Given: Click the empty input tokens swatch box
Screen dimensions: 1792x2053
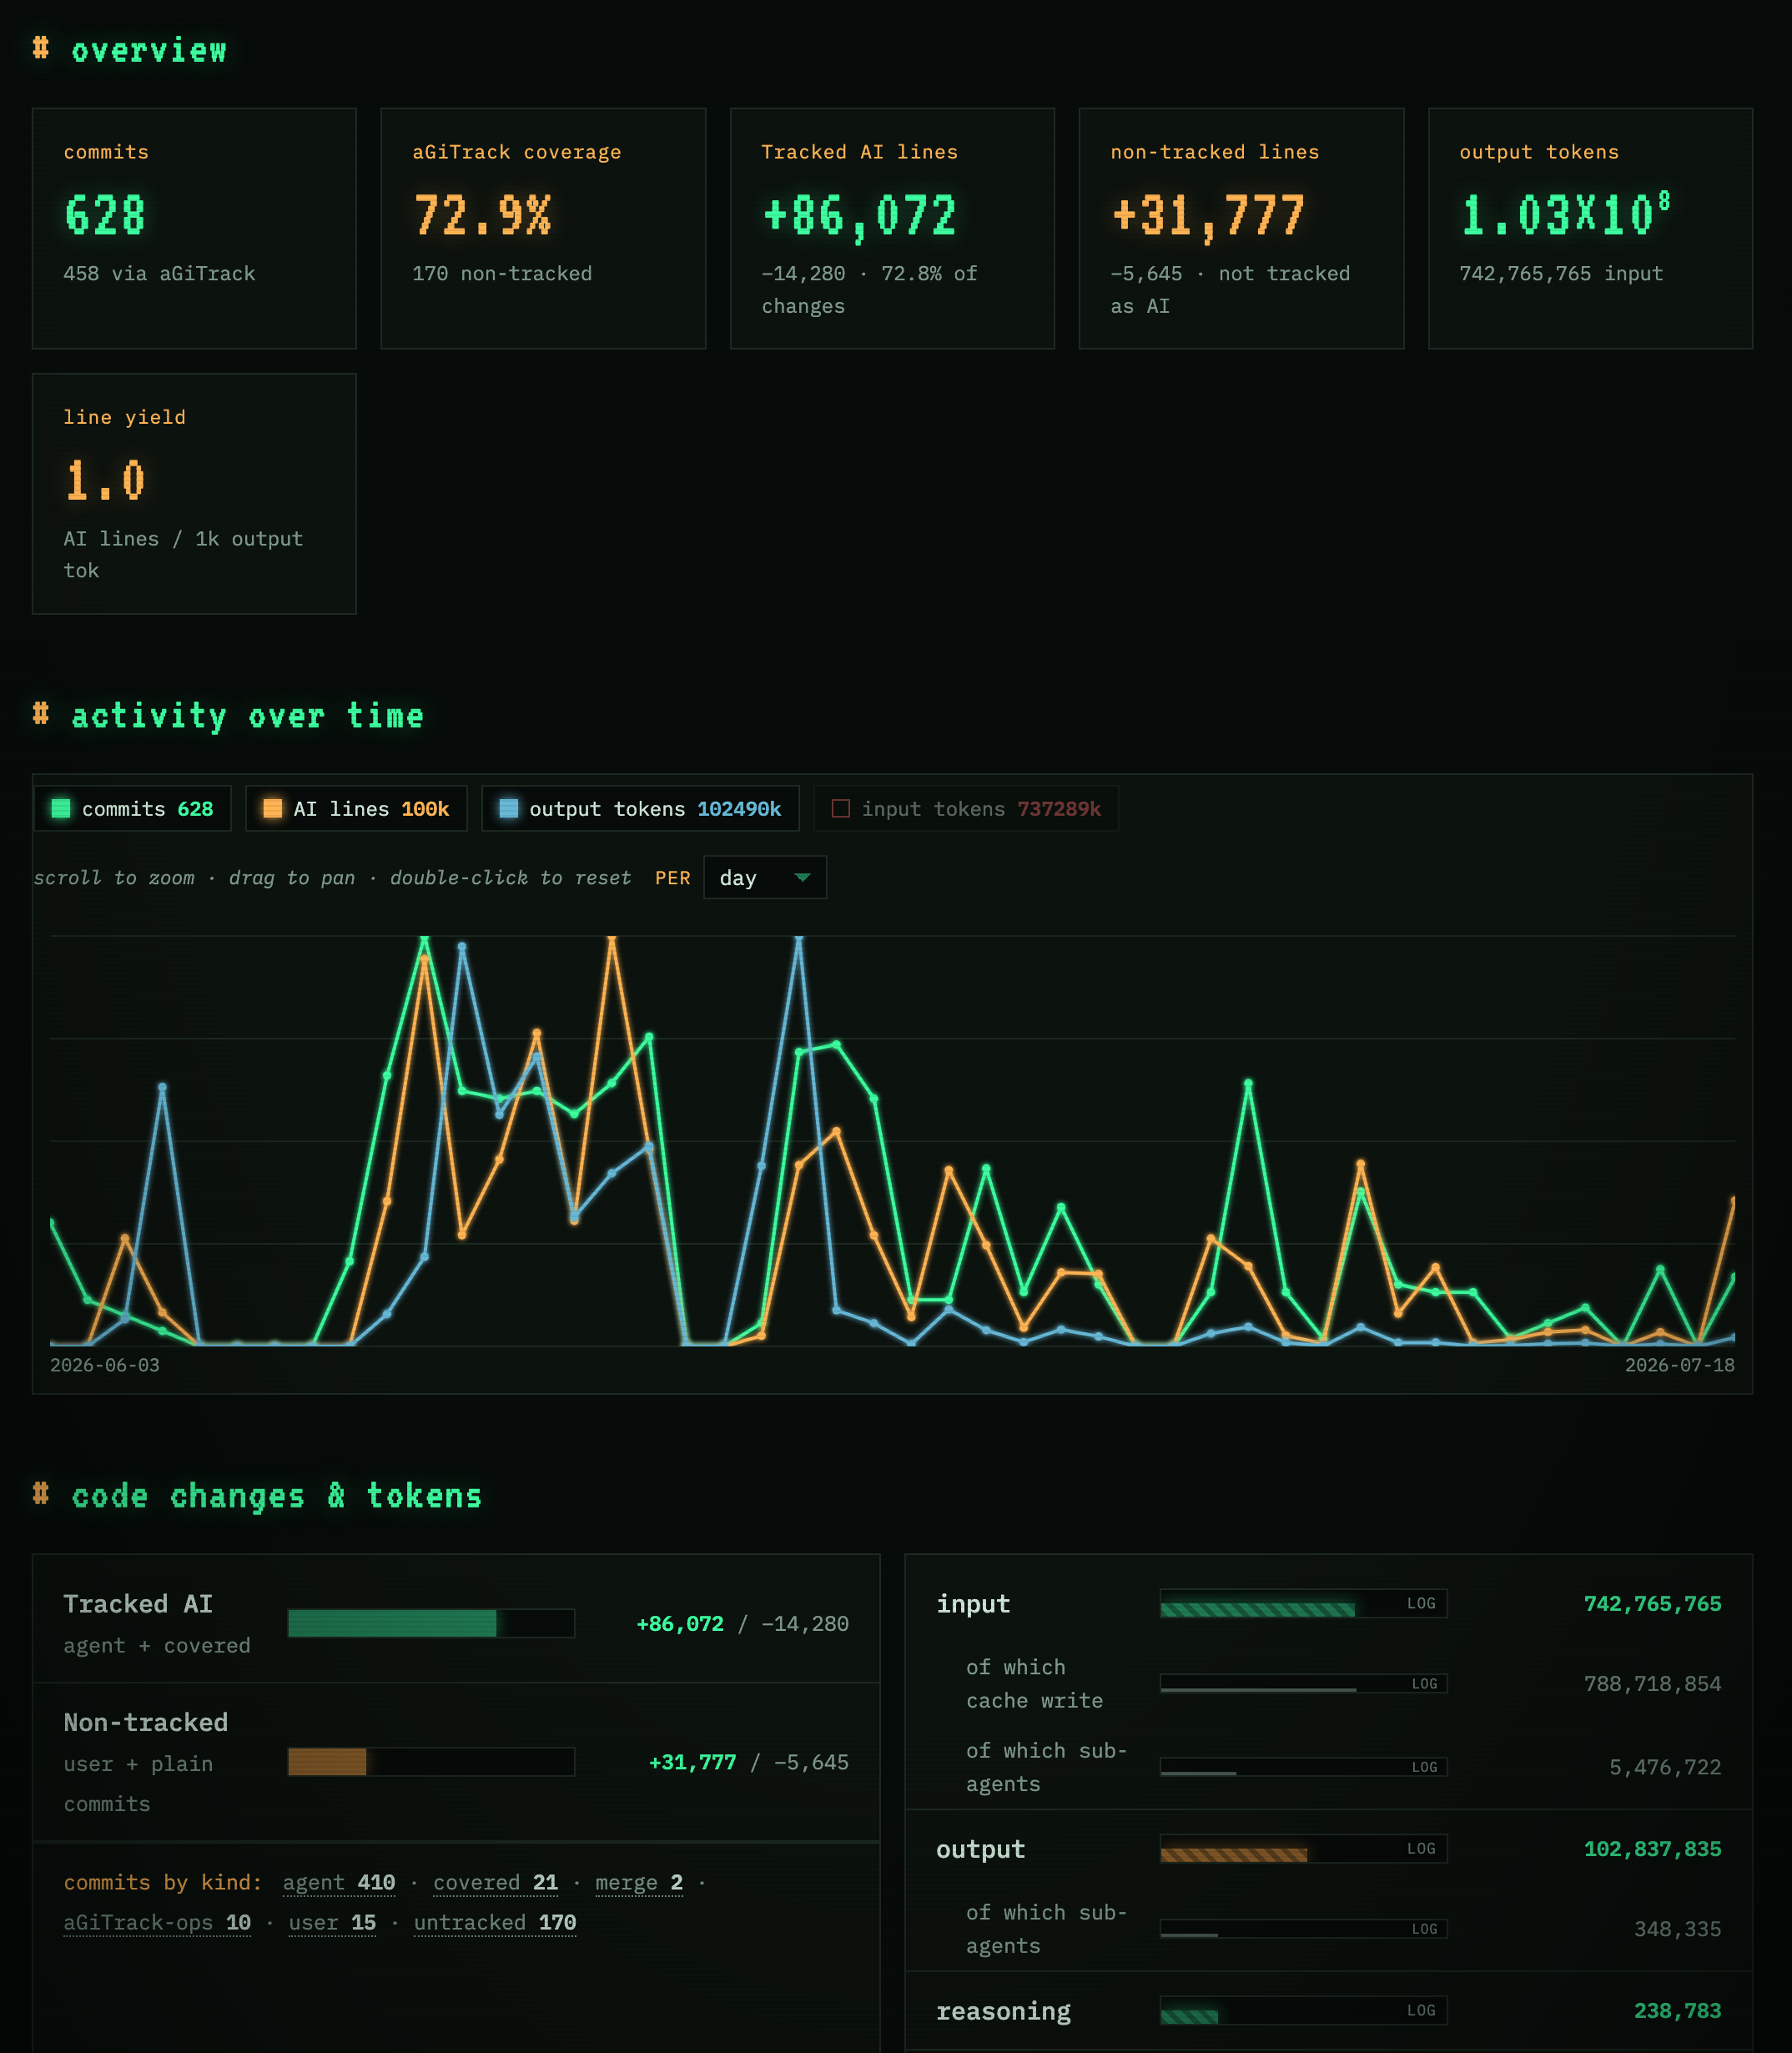Looking at the screenshot, I should click(x=841, y=808).
